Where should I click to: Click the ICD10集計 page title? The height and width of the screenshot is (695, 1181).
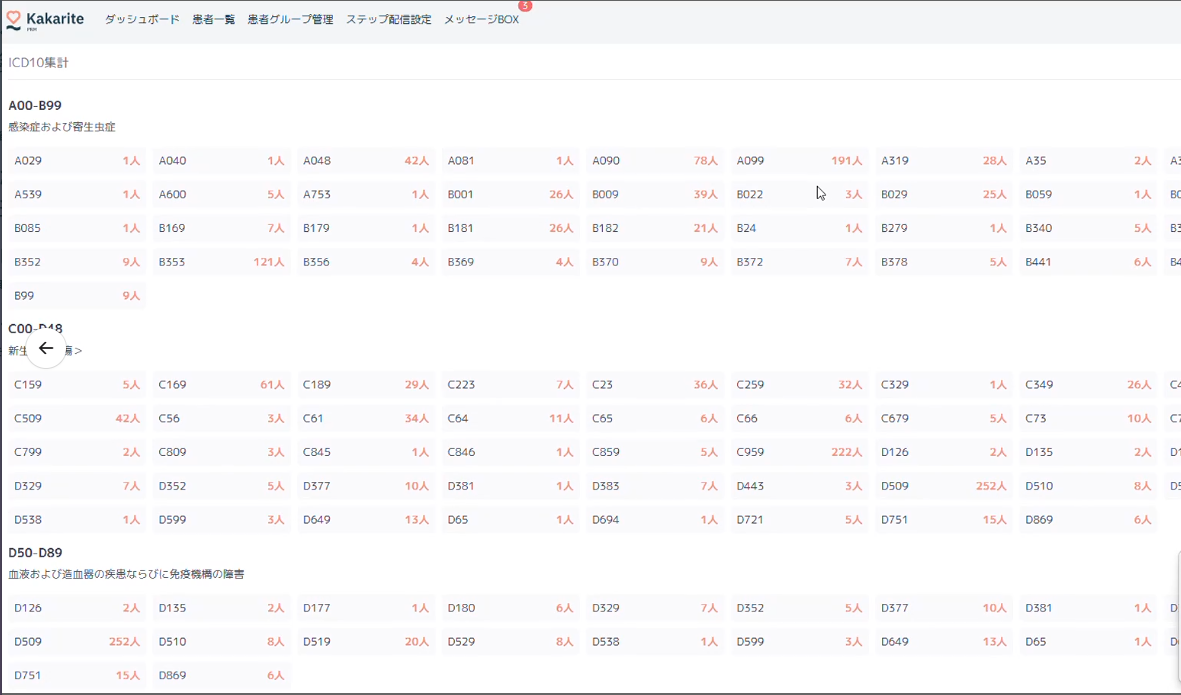point(38,62)
